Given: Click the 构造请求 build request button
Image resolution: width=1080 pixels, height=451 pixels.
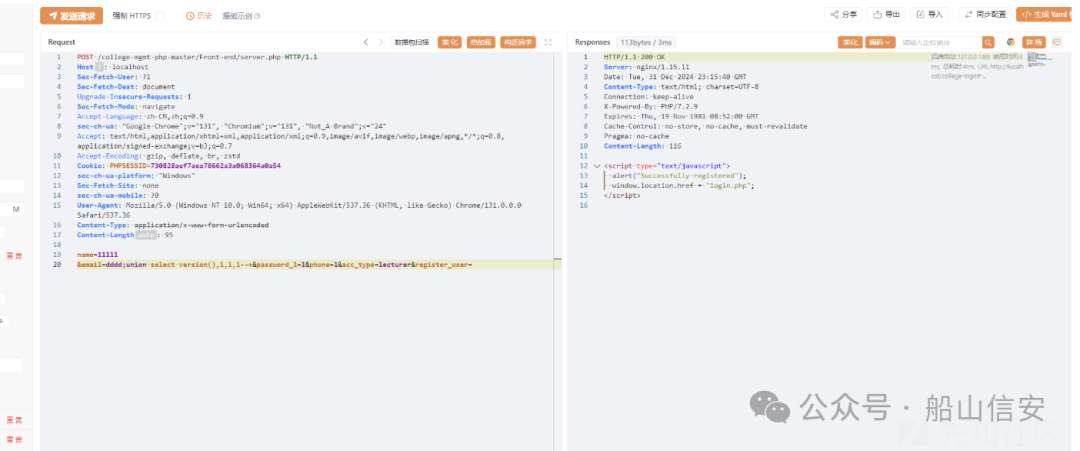Looking at the screenshot, I should click(518, 42).
